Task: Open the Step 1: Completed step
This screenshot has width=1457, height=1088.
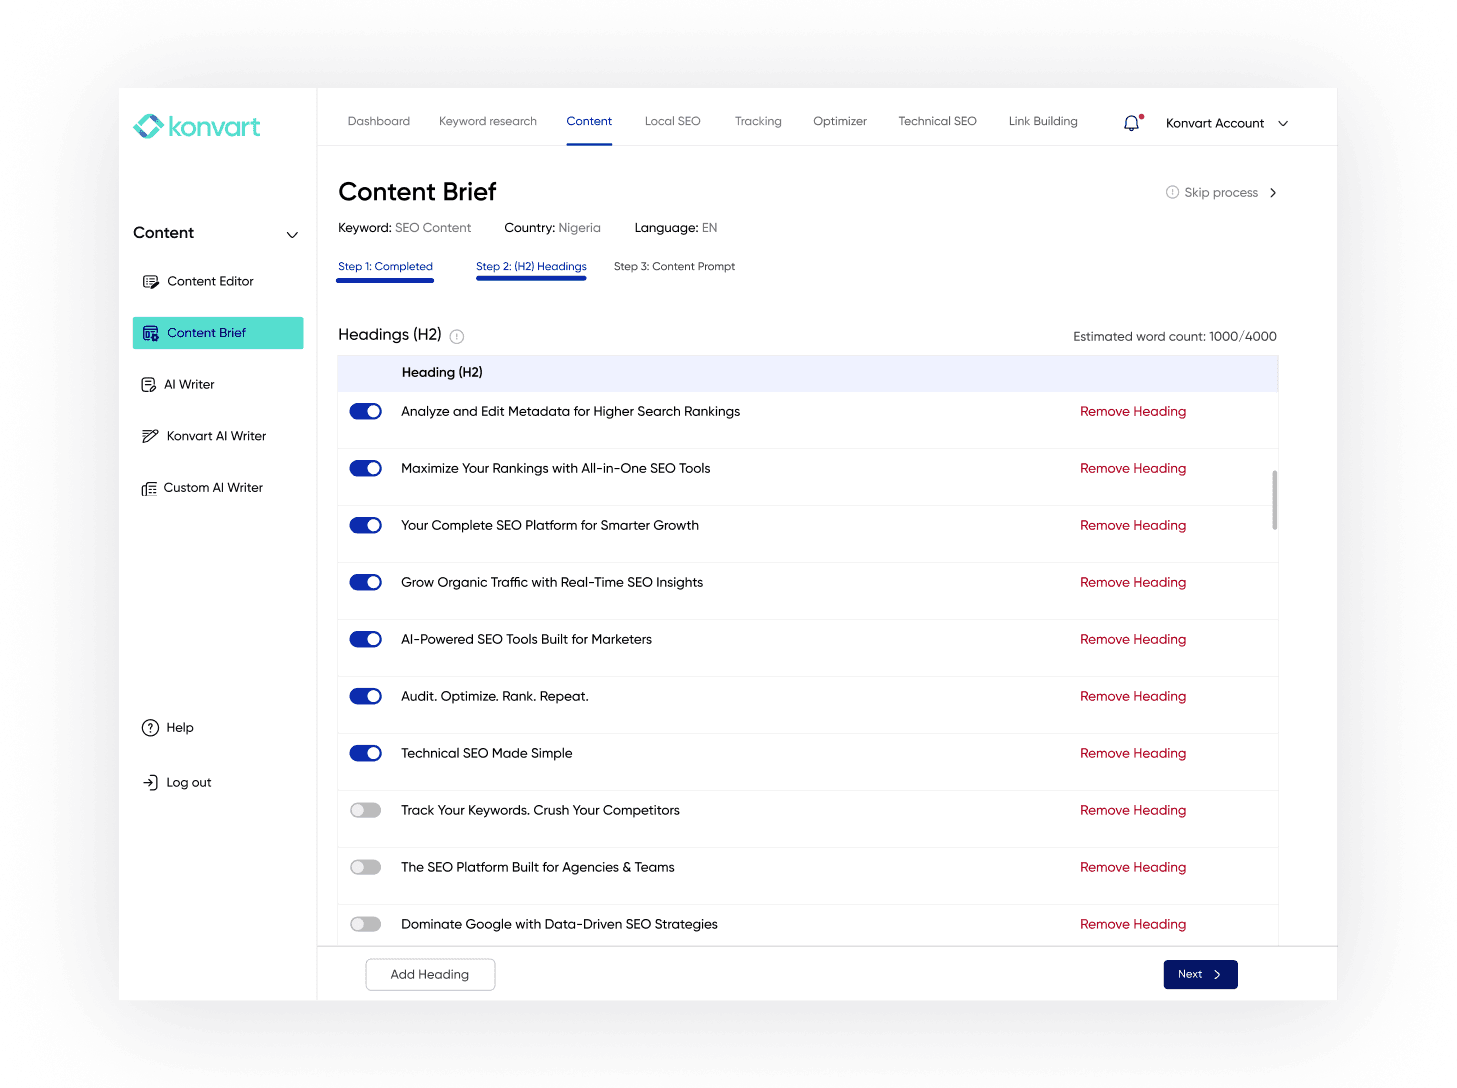Action: [385, 266]
